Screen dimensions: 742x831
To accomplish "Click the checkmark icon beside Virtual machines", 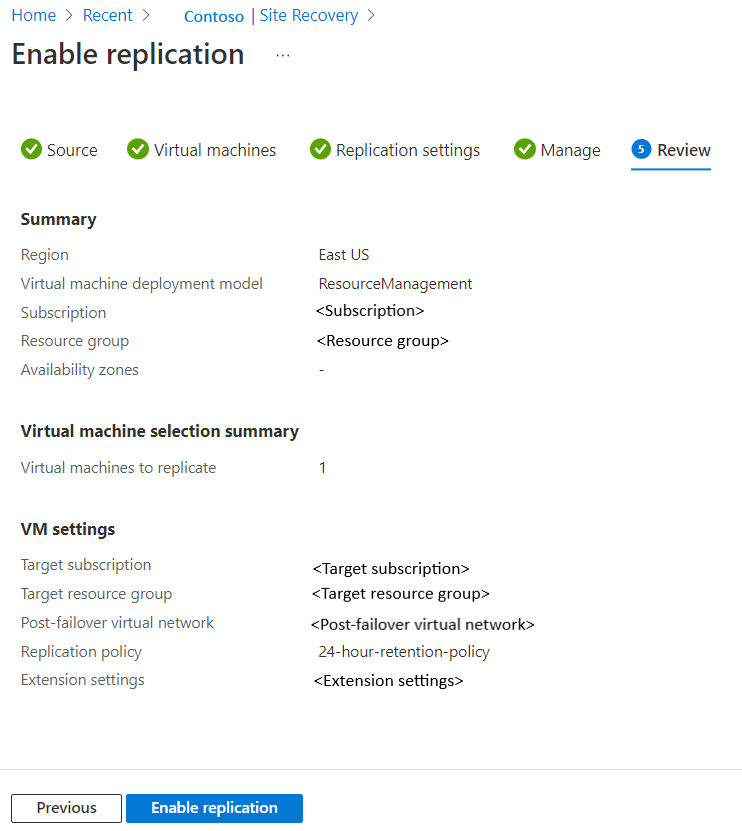I will click(137, 149).
